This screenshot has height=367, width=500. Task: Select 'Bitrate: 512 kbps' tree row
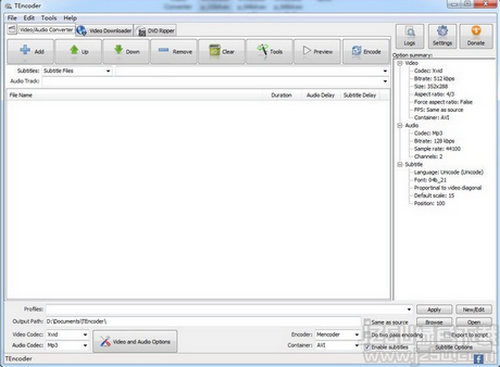(434, 79)
